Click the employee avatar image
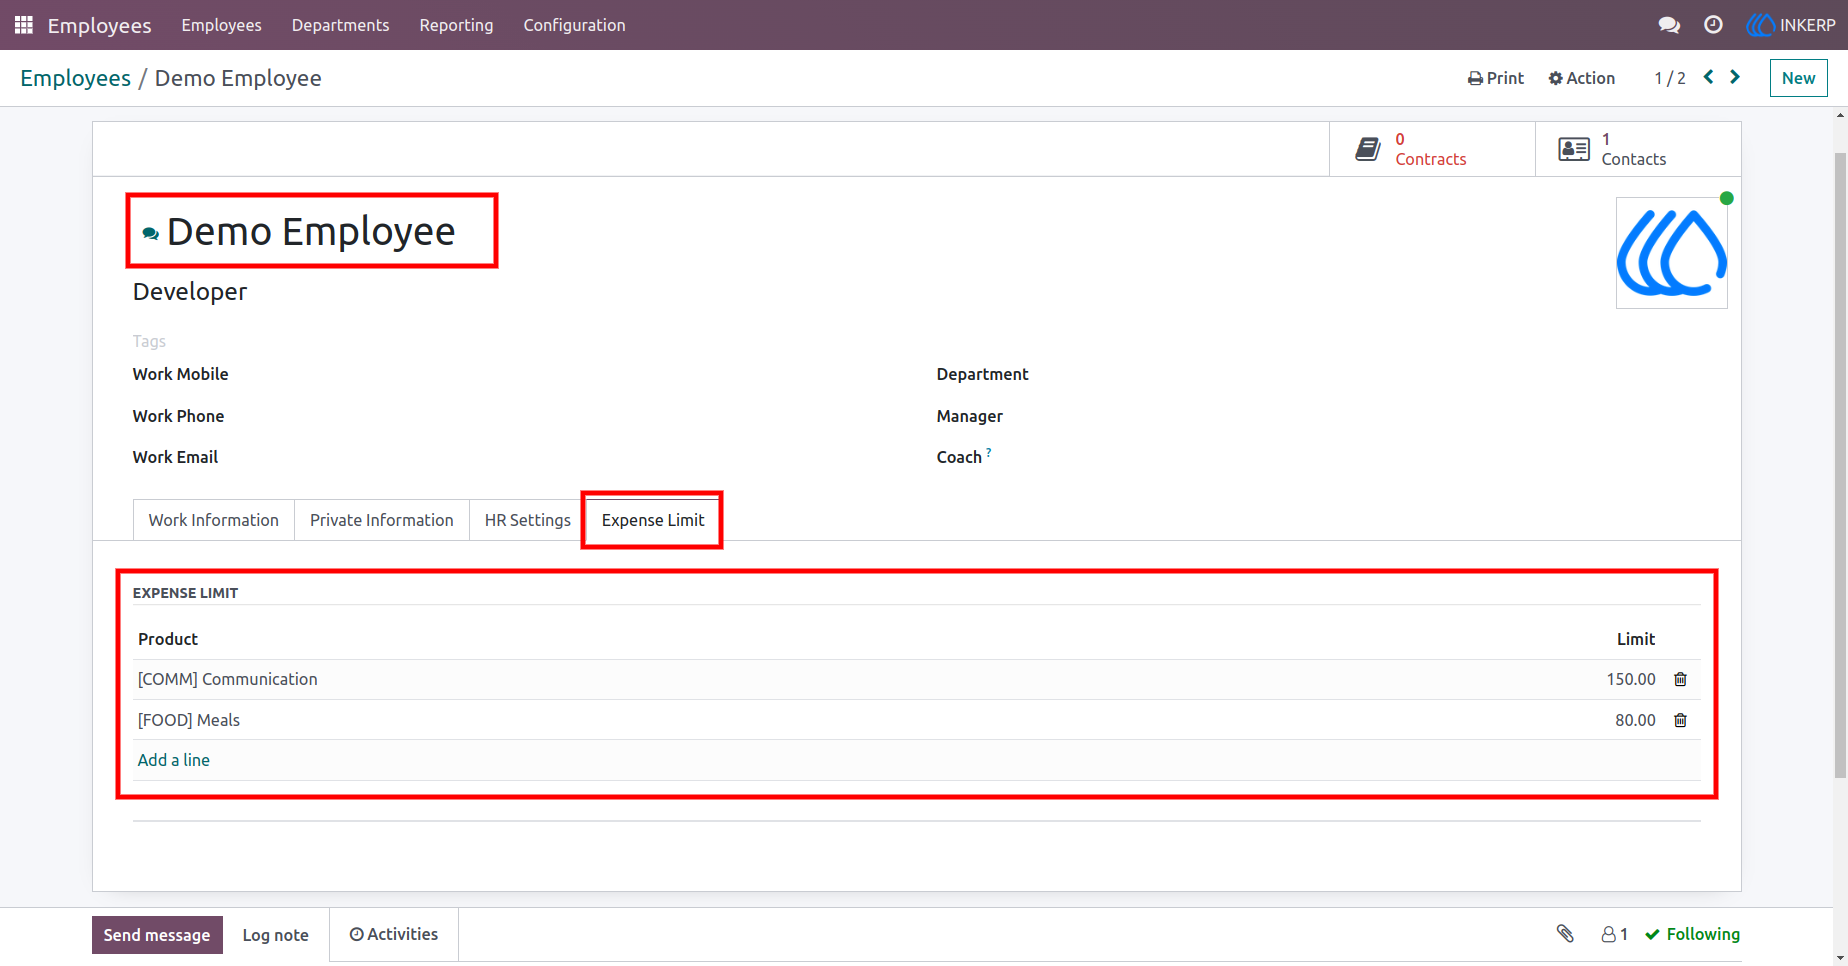This screenshot has height=966, width=1848. pos(1672,253)
